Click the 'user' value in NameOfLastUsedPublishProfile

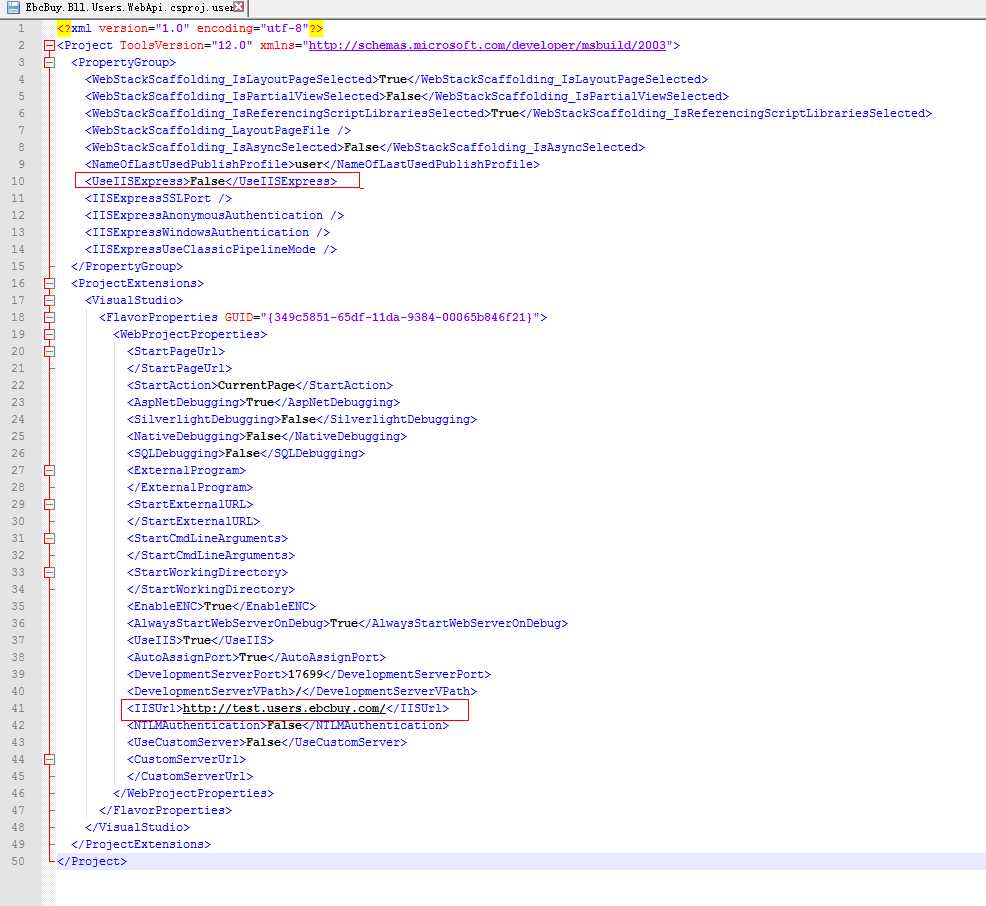tap(309, 164)
